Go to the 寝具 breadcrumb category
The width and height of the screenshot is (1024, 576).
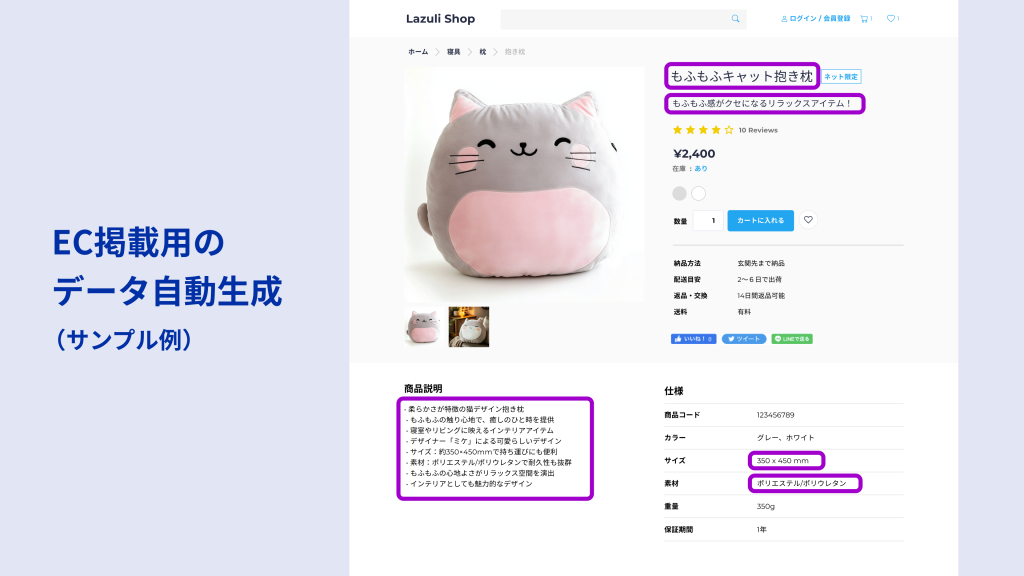pos(453,52)
